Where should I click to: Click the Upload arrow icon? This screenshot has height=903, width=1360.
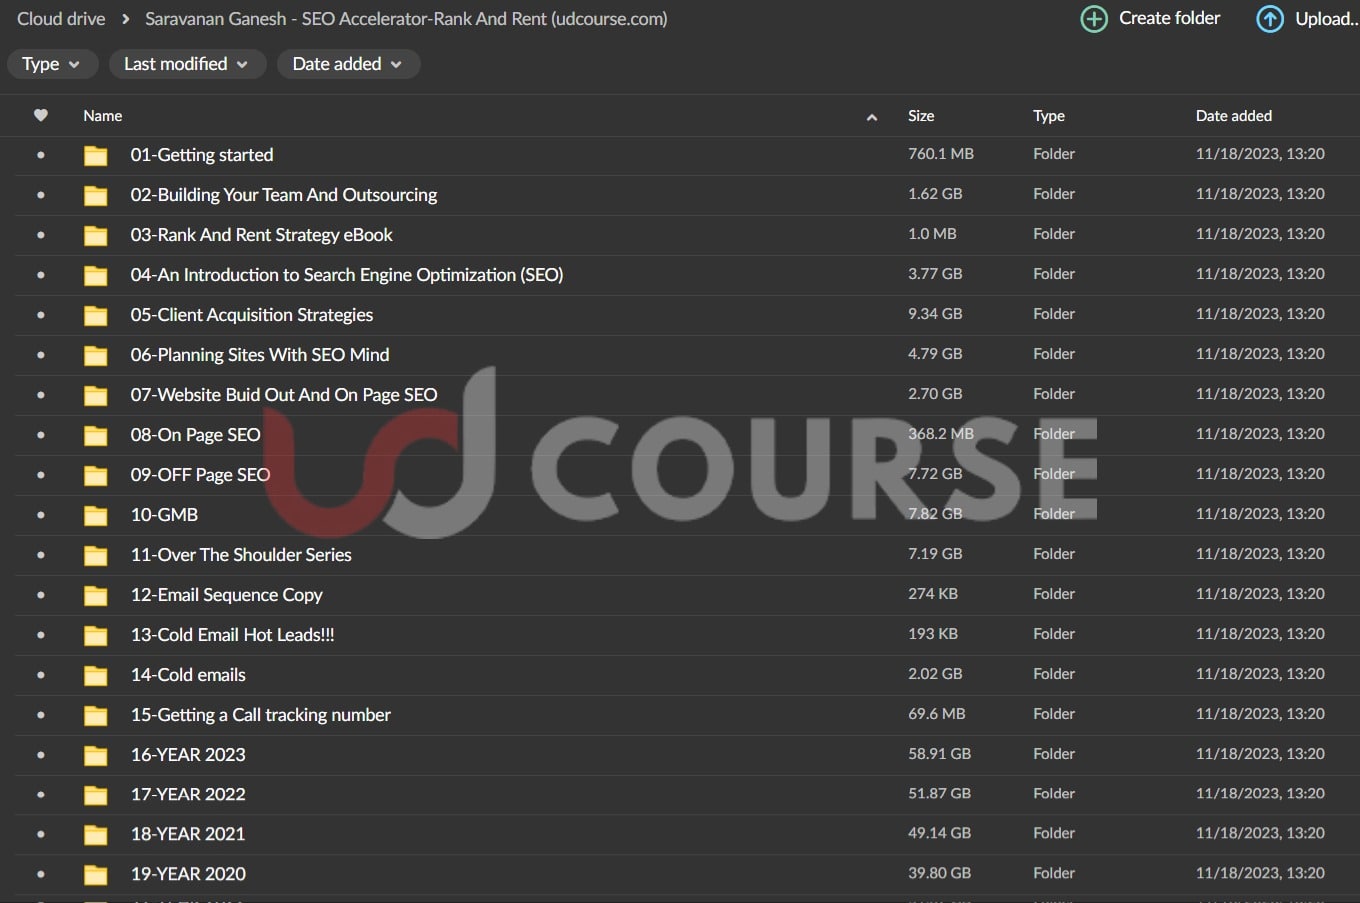pyautogui.click(x=1269, y=19)
